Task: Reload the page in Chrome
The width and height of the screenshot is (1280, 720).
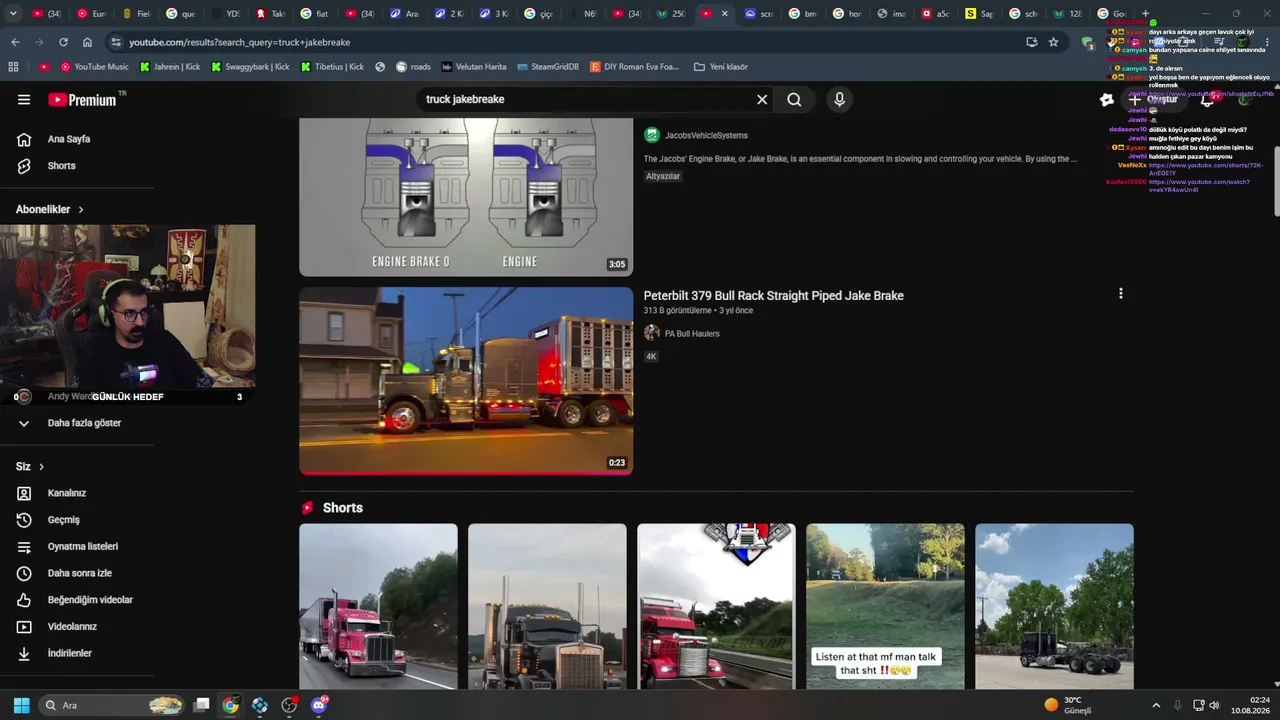Action: 63,42
